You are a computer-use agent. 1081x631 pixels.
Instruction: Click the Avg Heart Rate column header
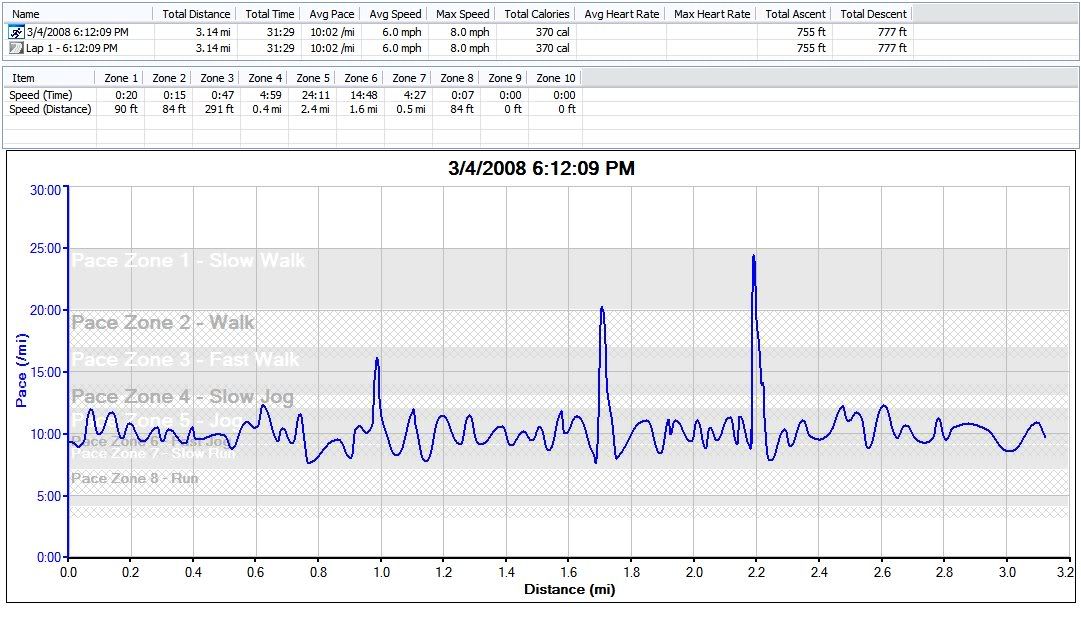(621, 14)
